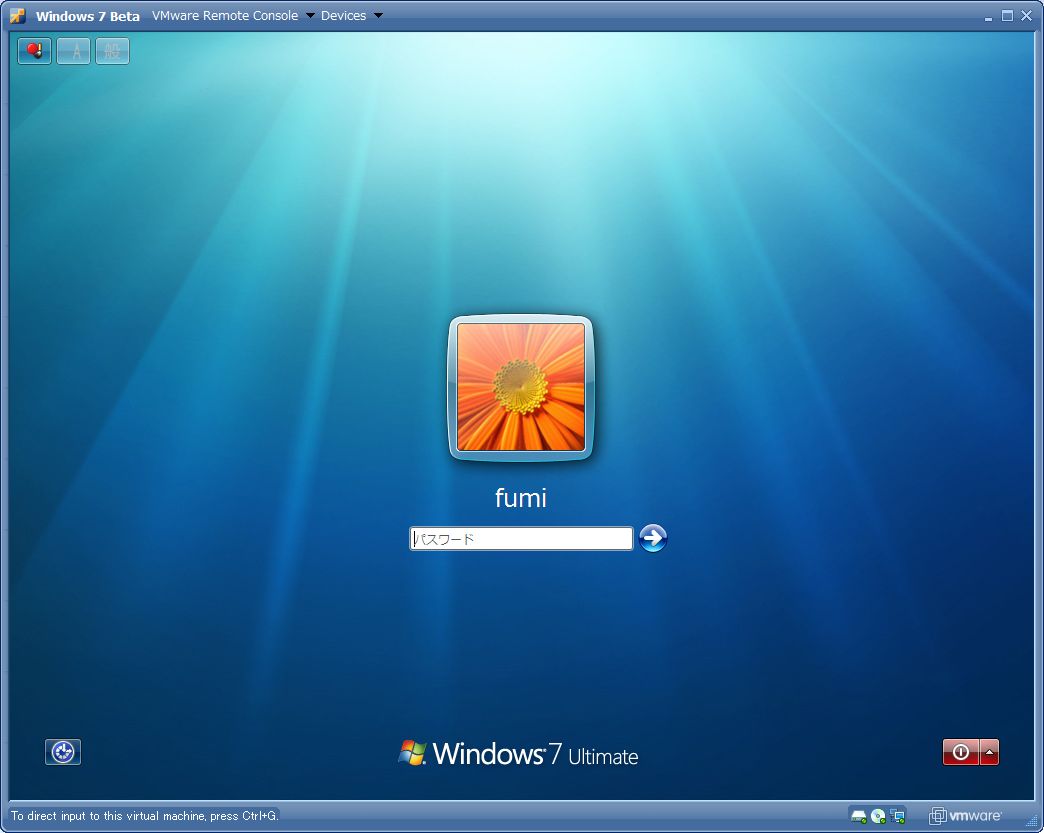This screenshot has height=833, width=1044.
Task: Open the Ease of Access options
Action: click(x=63, y=752)
